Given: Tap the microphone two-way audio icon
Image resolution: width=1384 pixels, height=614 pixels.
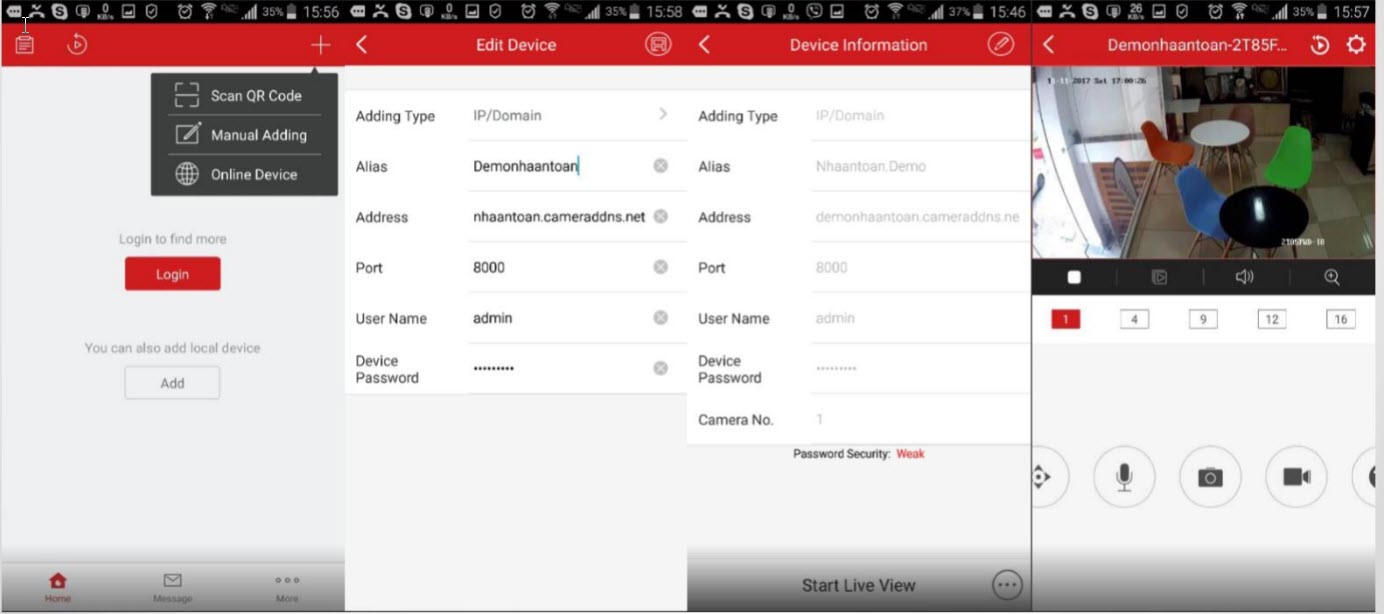Looking at the screenshot, I should tap(1124, 477).
